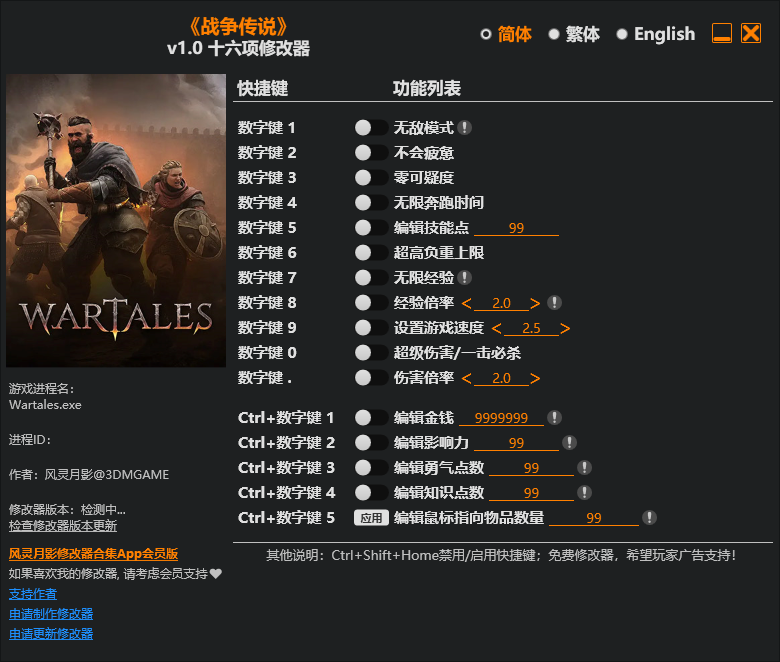Switch language to English
Viewport: 780px width, 662px height.
point(656,34)
